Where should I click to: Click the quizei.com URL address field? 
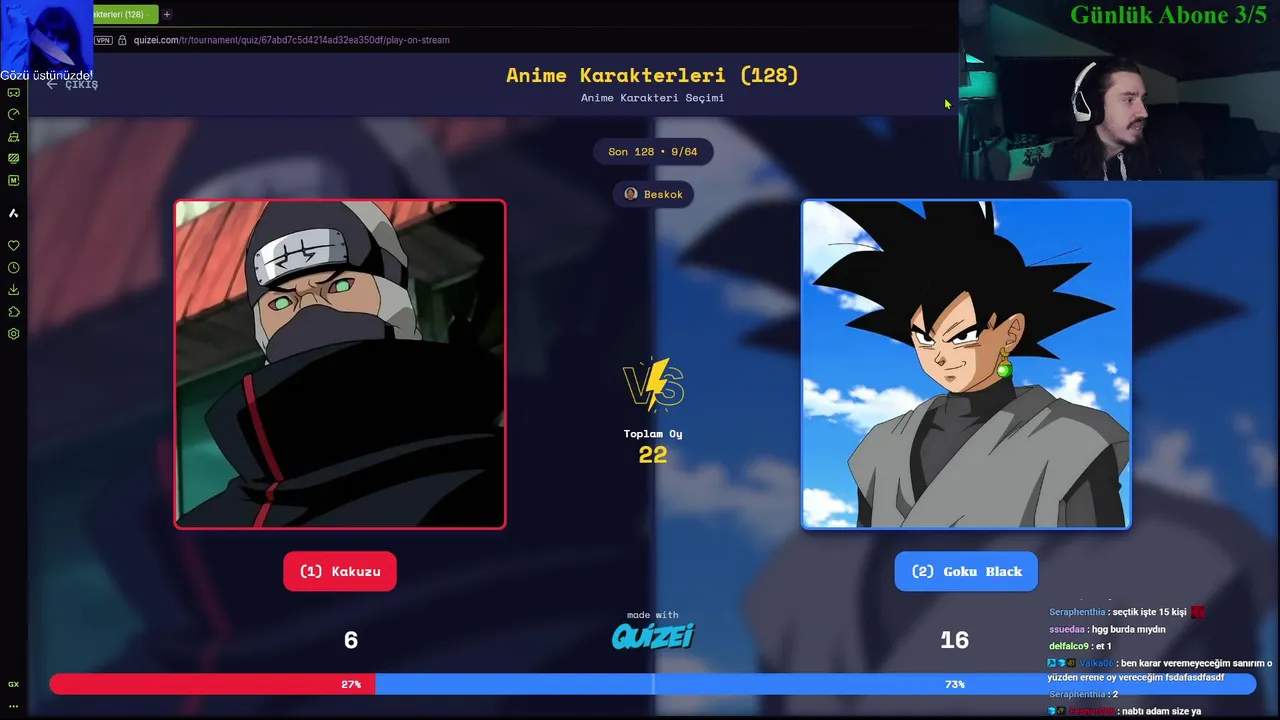(x=292, y=40)
